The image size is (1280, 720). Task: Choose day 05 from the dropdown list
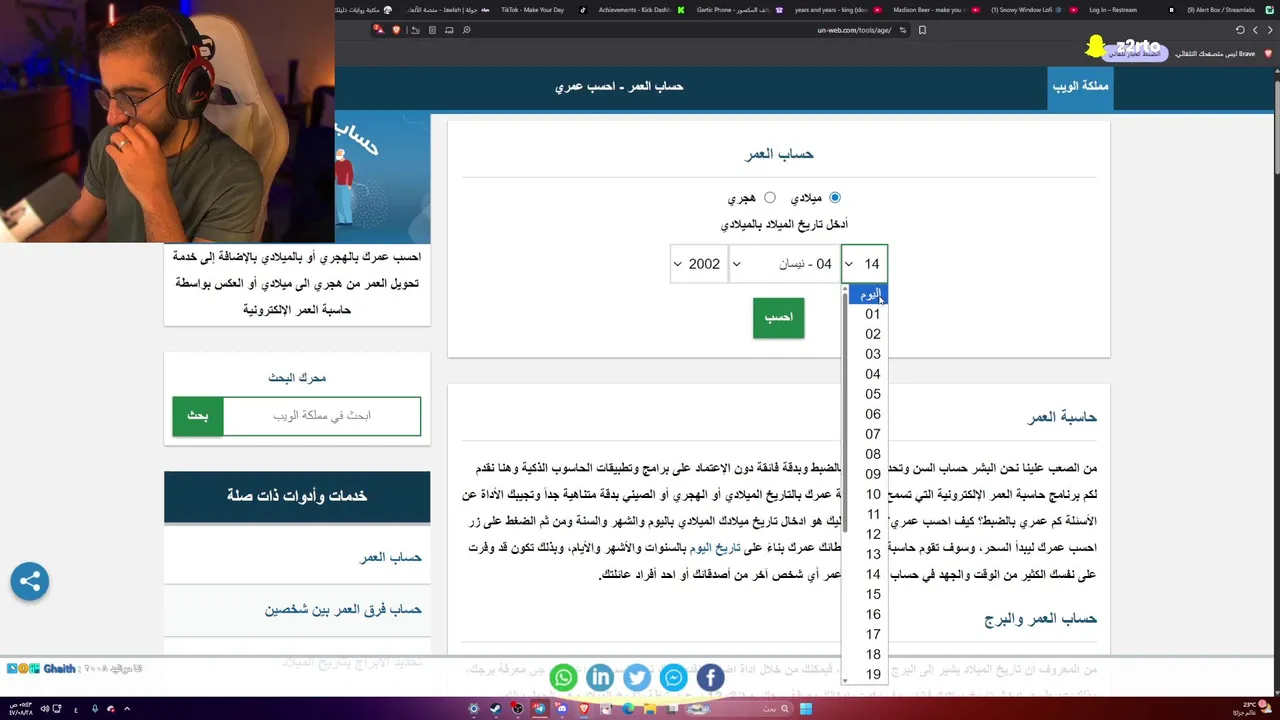(x=867, y=394)
